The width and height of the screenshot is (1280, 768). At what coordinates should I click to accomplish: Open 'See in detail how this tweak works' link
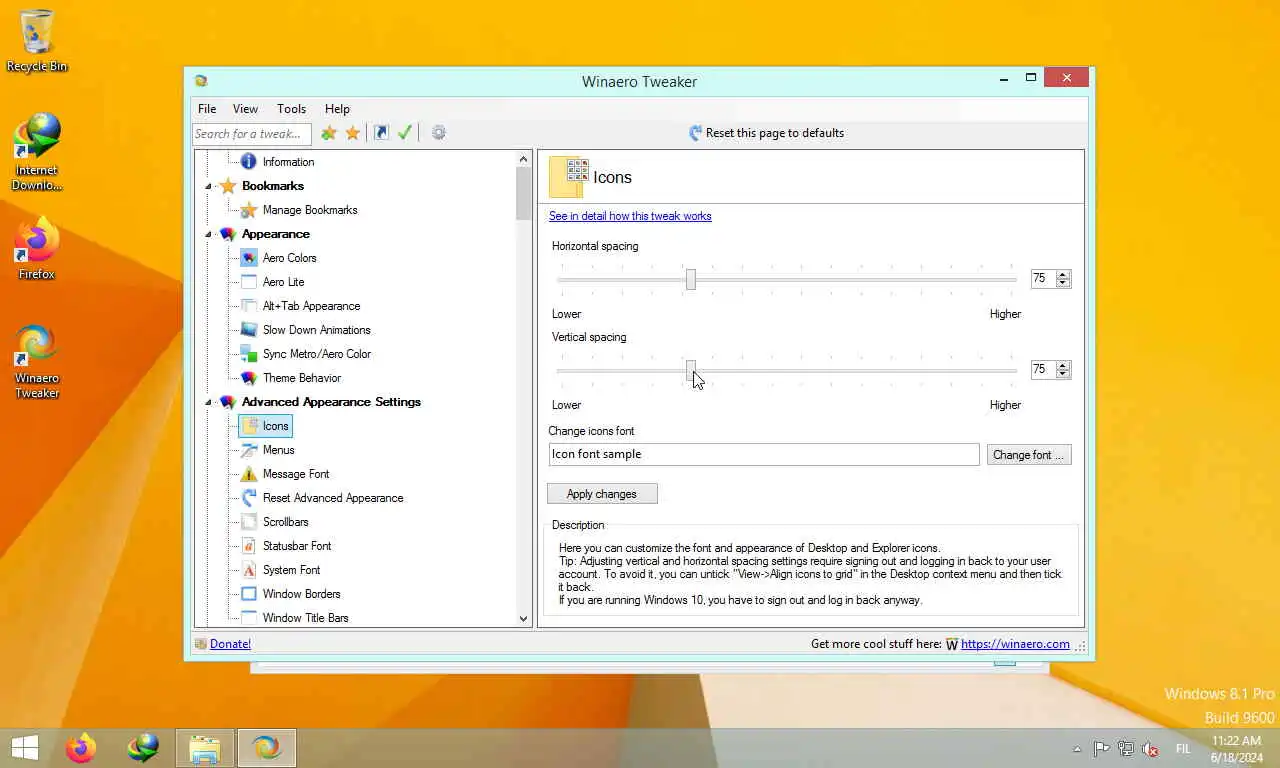point(630,216)
